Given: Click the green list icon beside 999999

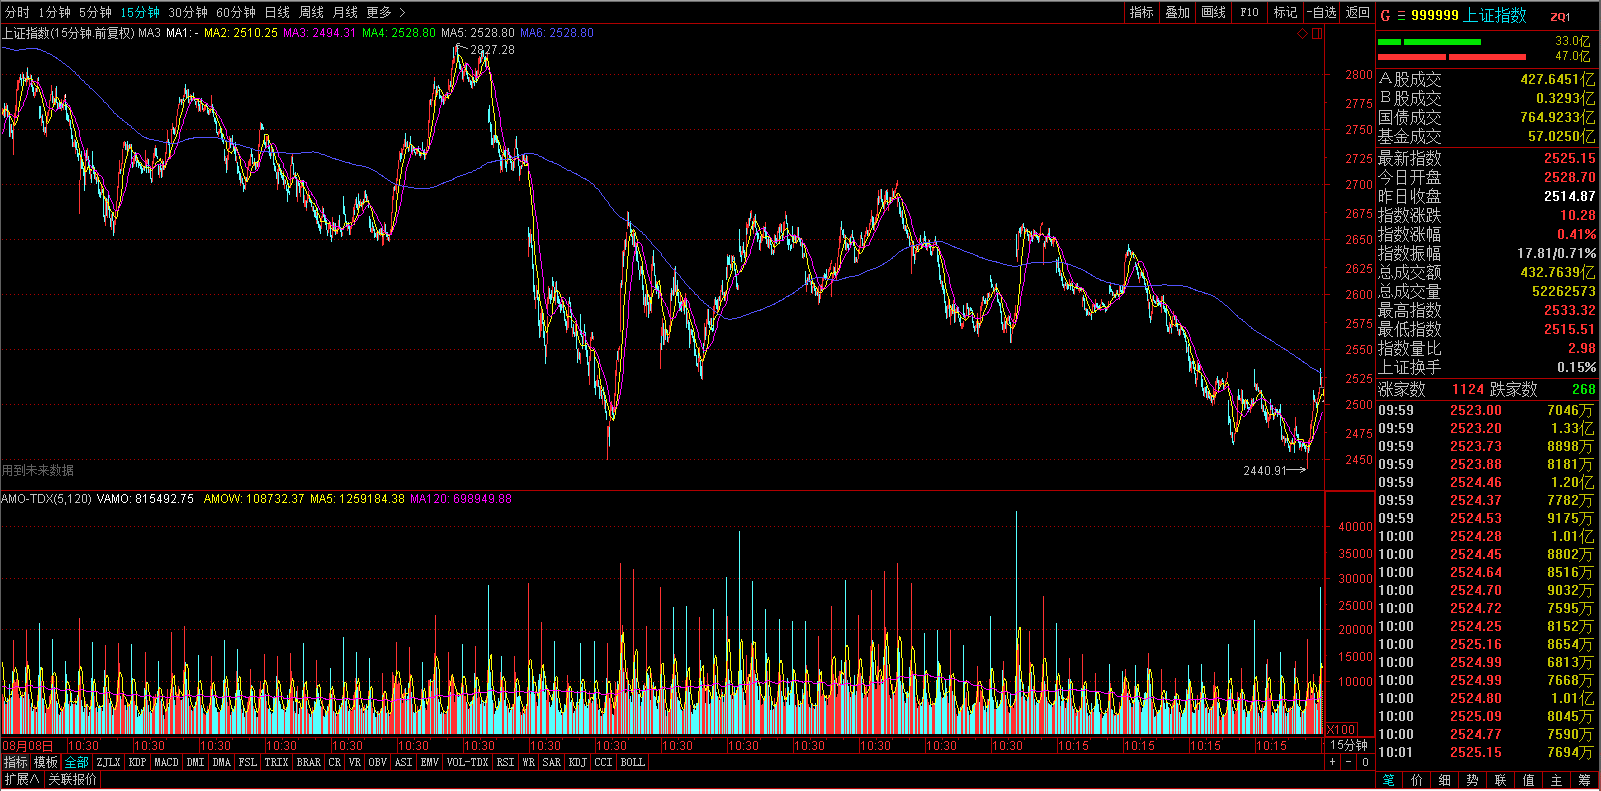Looking at the screenshot, I should coord(1401,15).
